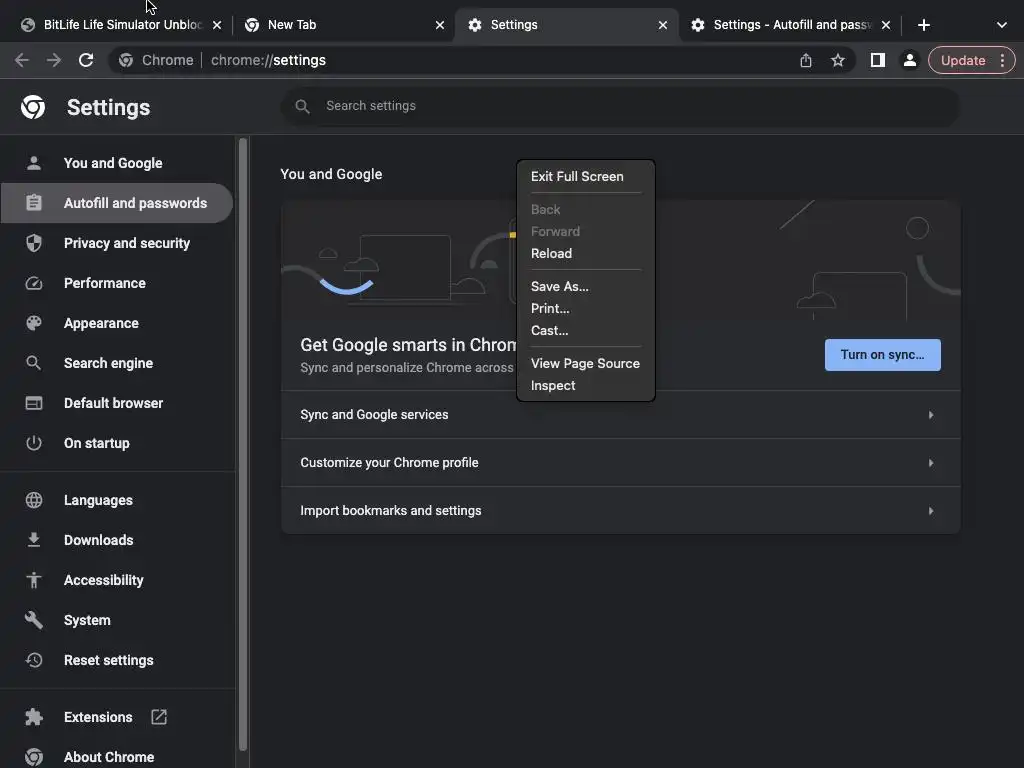Screen dimensions: 1024x768
Task: Open the Privacy and security section
Action: click(126, 243)
